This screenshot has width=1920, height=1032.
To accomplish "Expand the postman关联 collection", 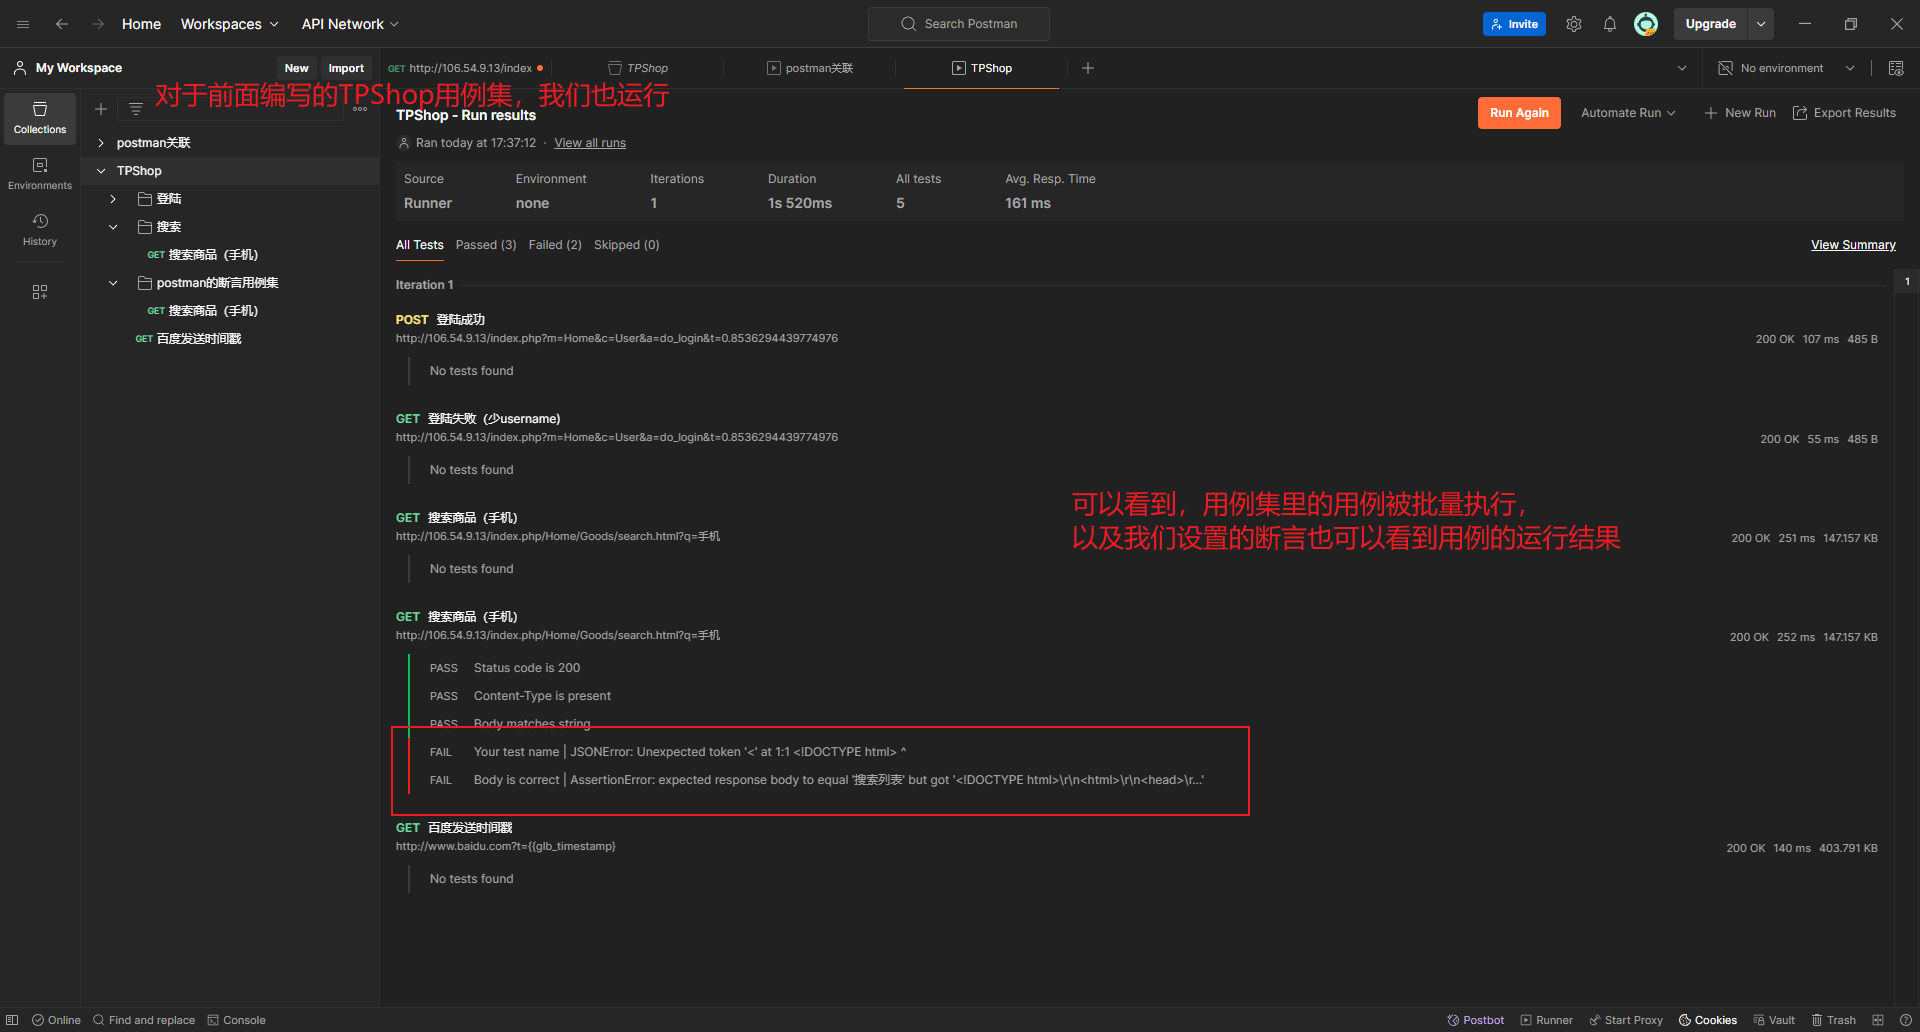I will (101, 143).
